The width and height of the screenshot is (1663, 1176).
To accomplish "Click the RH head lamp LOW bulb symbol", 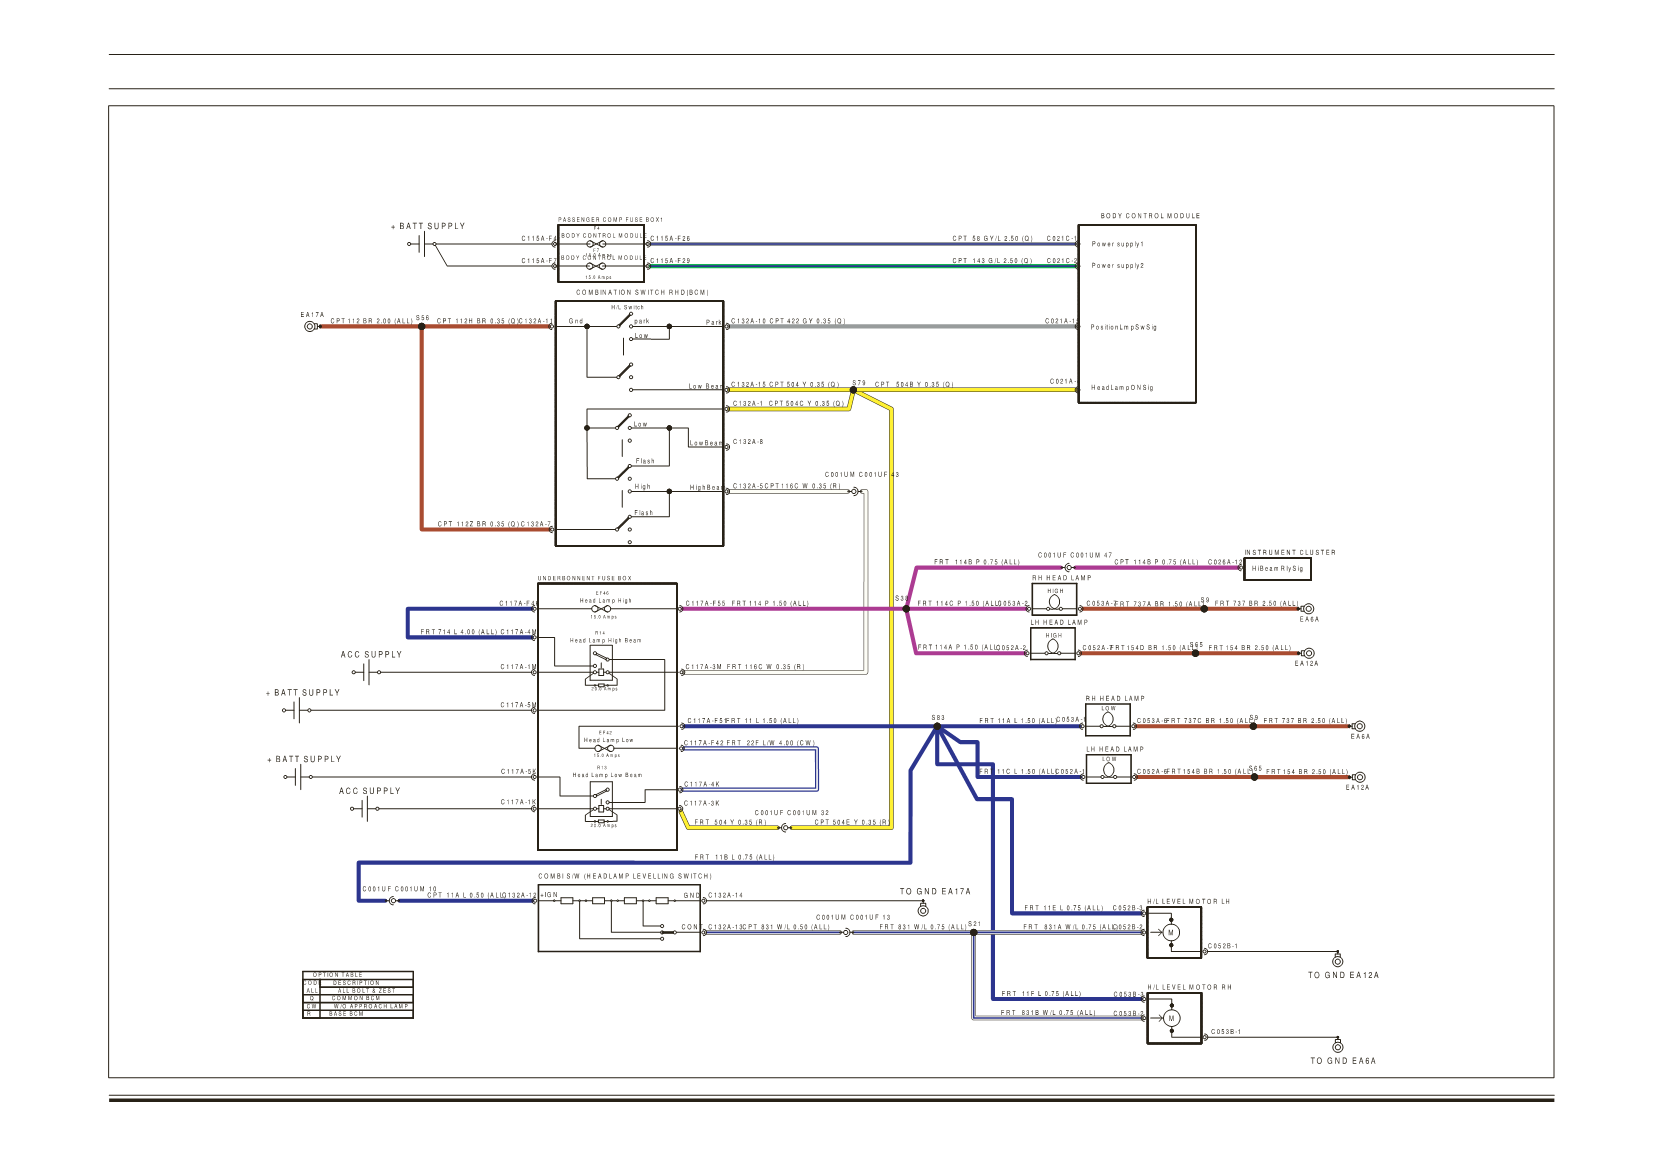I will pos(1108,720).
